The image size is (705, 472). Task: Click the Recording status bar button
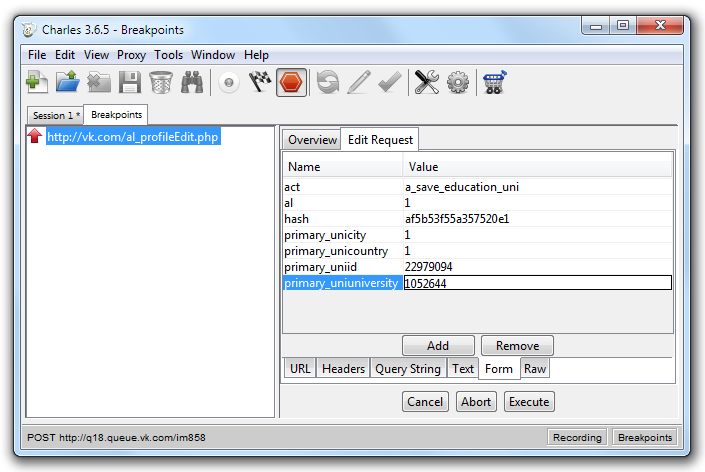pyautogui.click(x=577, y=437)
